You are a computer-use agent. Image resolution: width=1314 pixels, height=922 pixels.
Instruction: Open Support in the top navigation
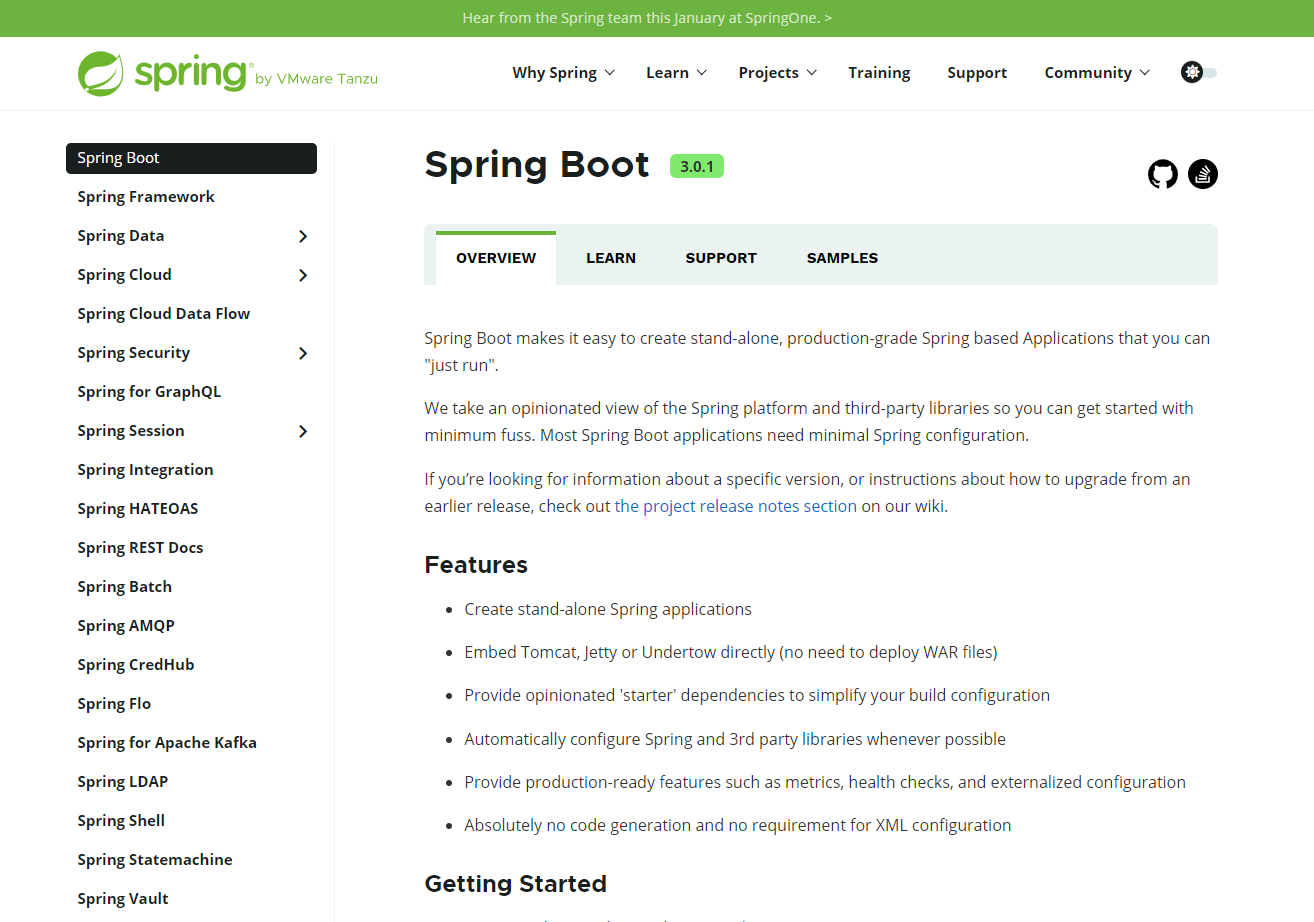977,73
